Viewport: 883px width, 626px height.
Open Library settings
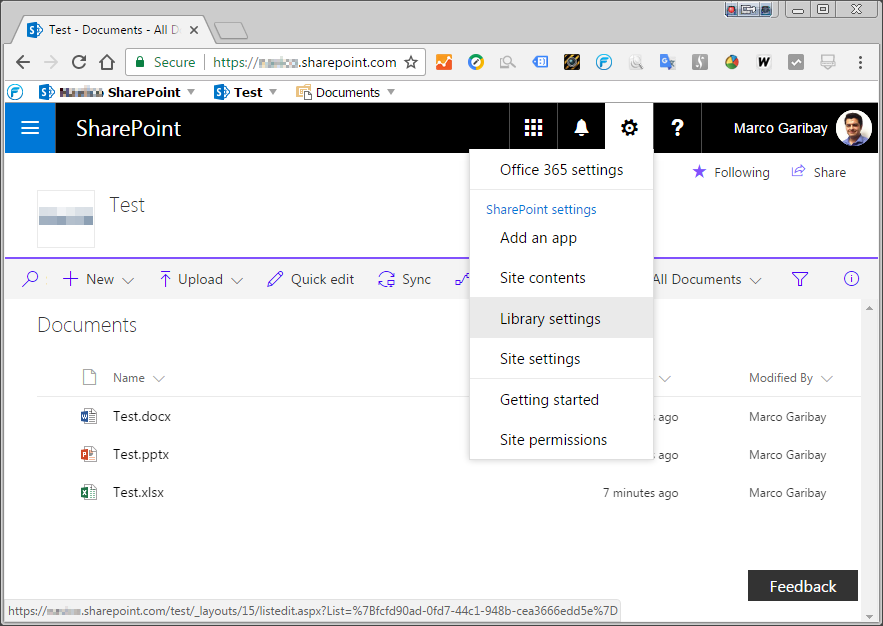561,318
